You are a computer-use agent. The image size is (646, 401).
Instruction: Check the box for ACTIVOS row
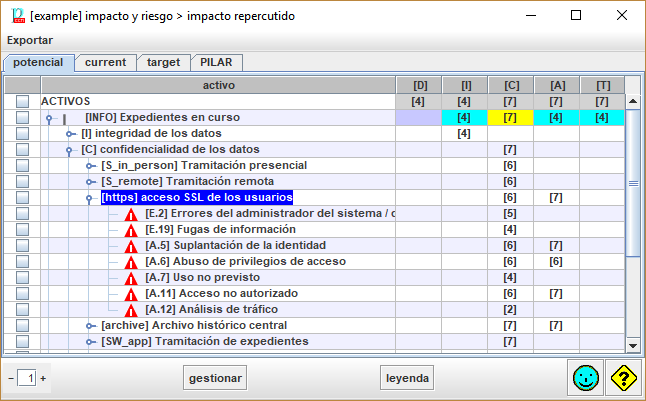(22, 102)
